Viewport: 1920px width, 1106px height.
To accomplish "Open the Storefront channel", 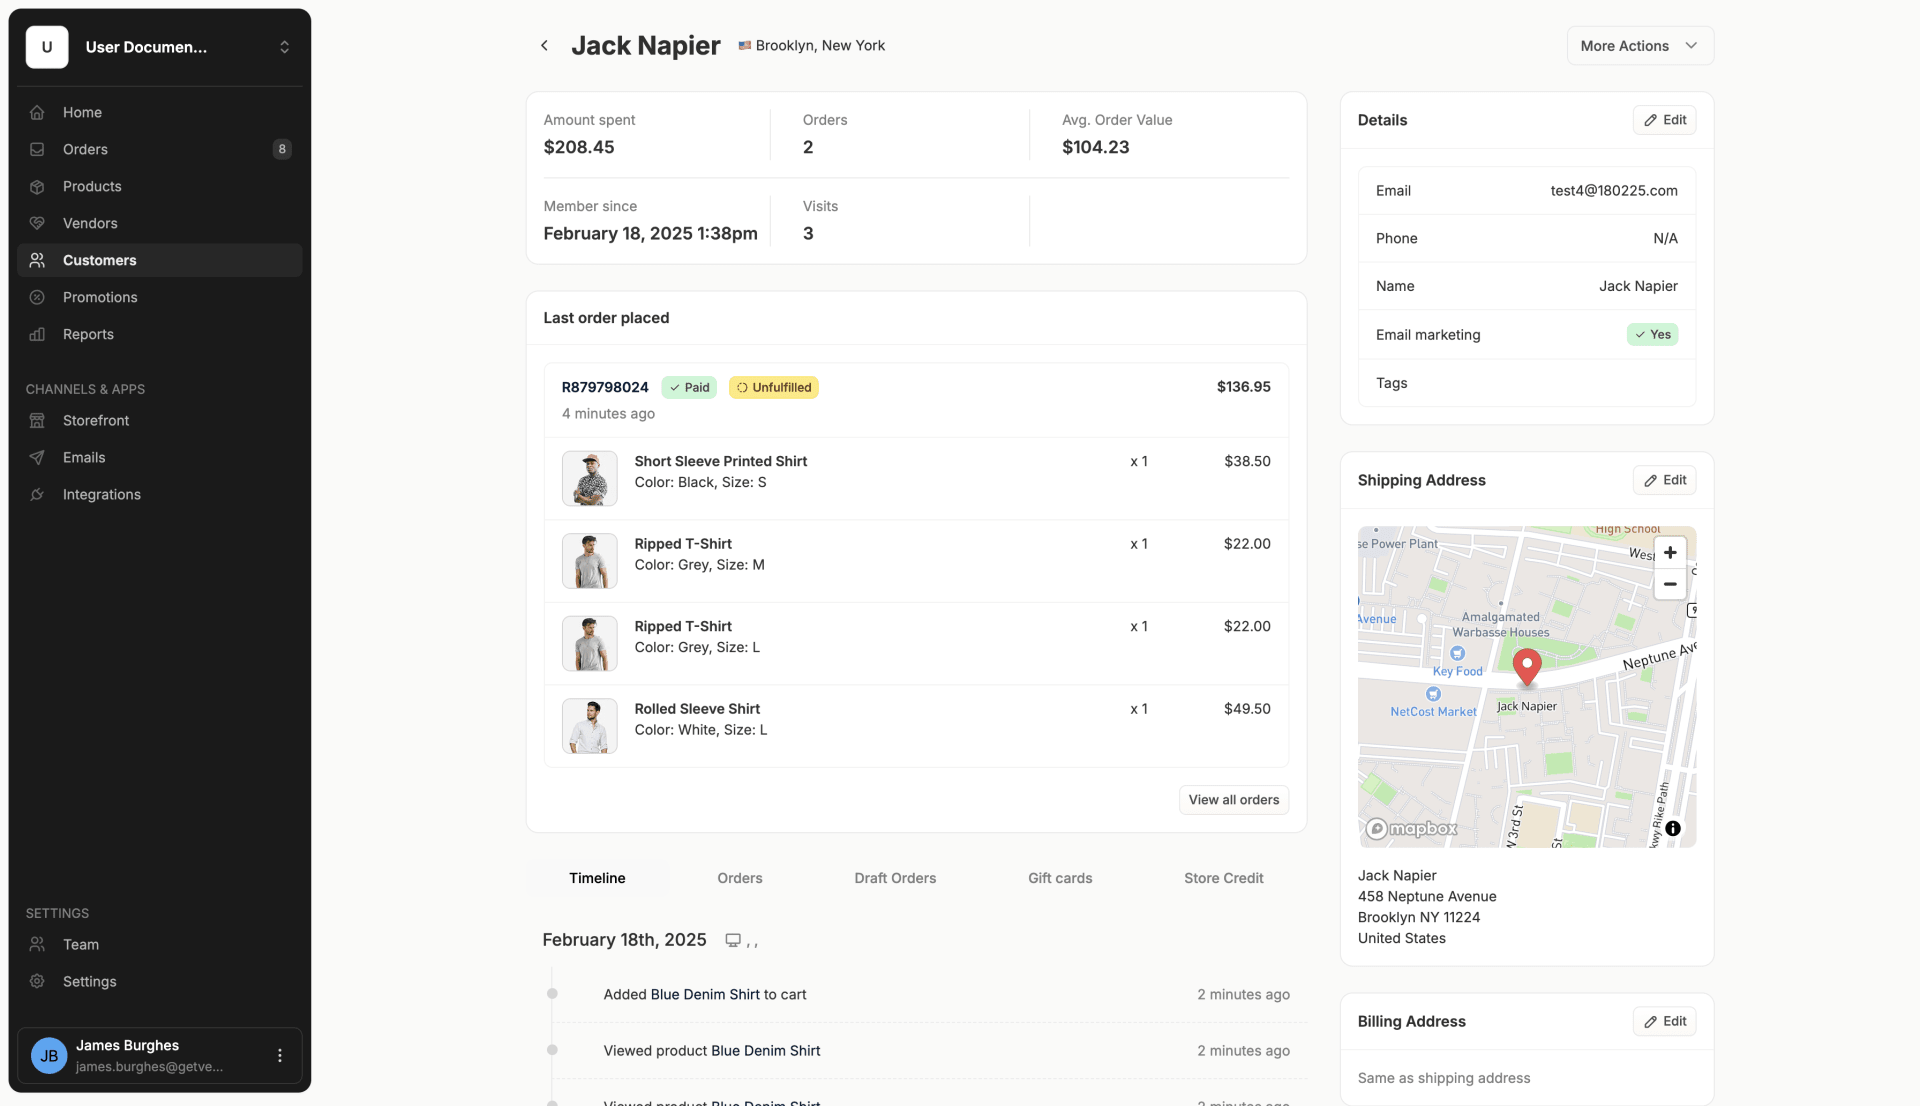I will (94, 420).
